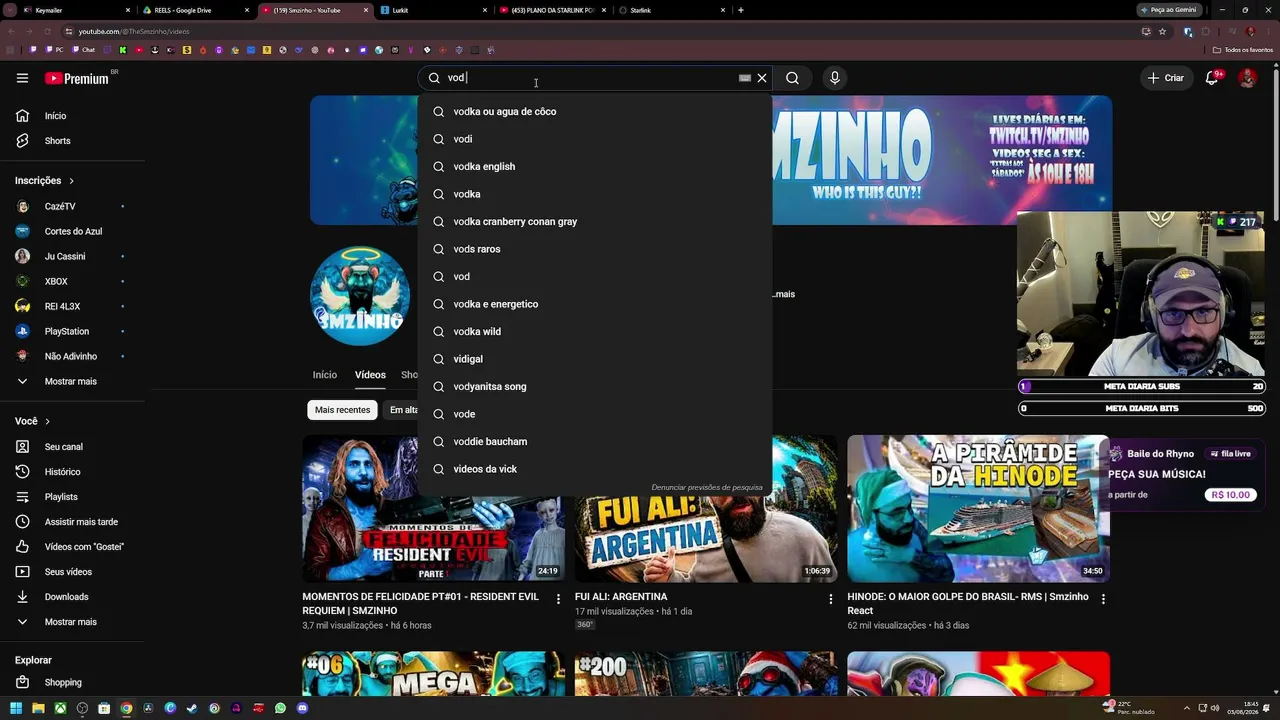Open Playlists in the sidebar
Viewport: 1280px width, 720px height.
(72, 497)
